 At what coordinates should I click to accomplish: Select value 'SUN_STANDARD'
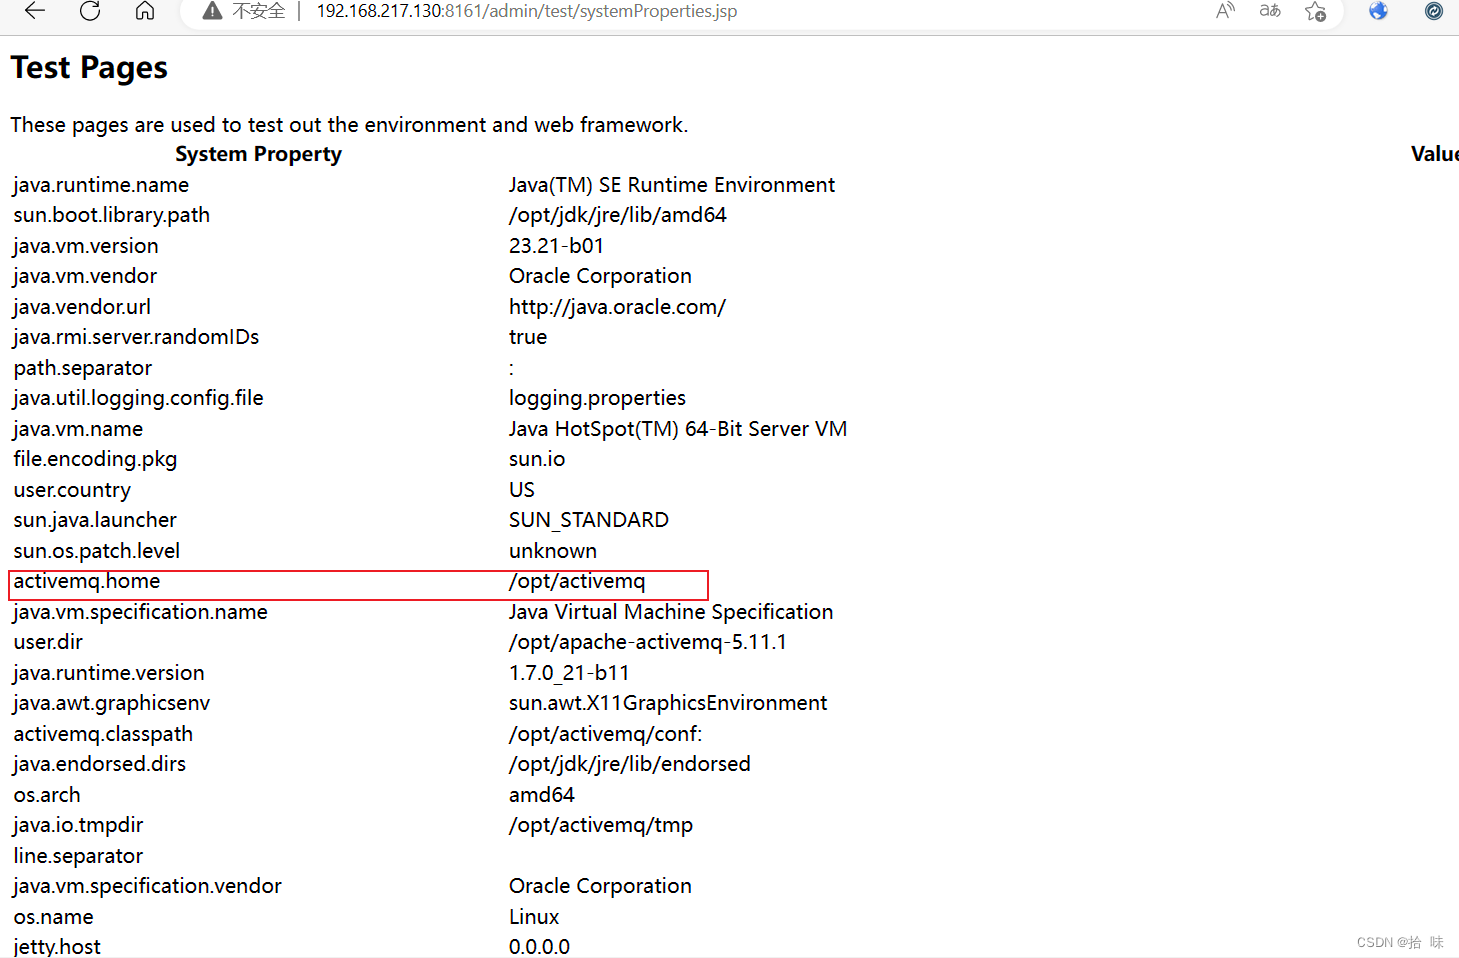click(x=589, y=520)
